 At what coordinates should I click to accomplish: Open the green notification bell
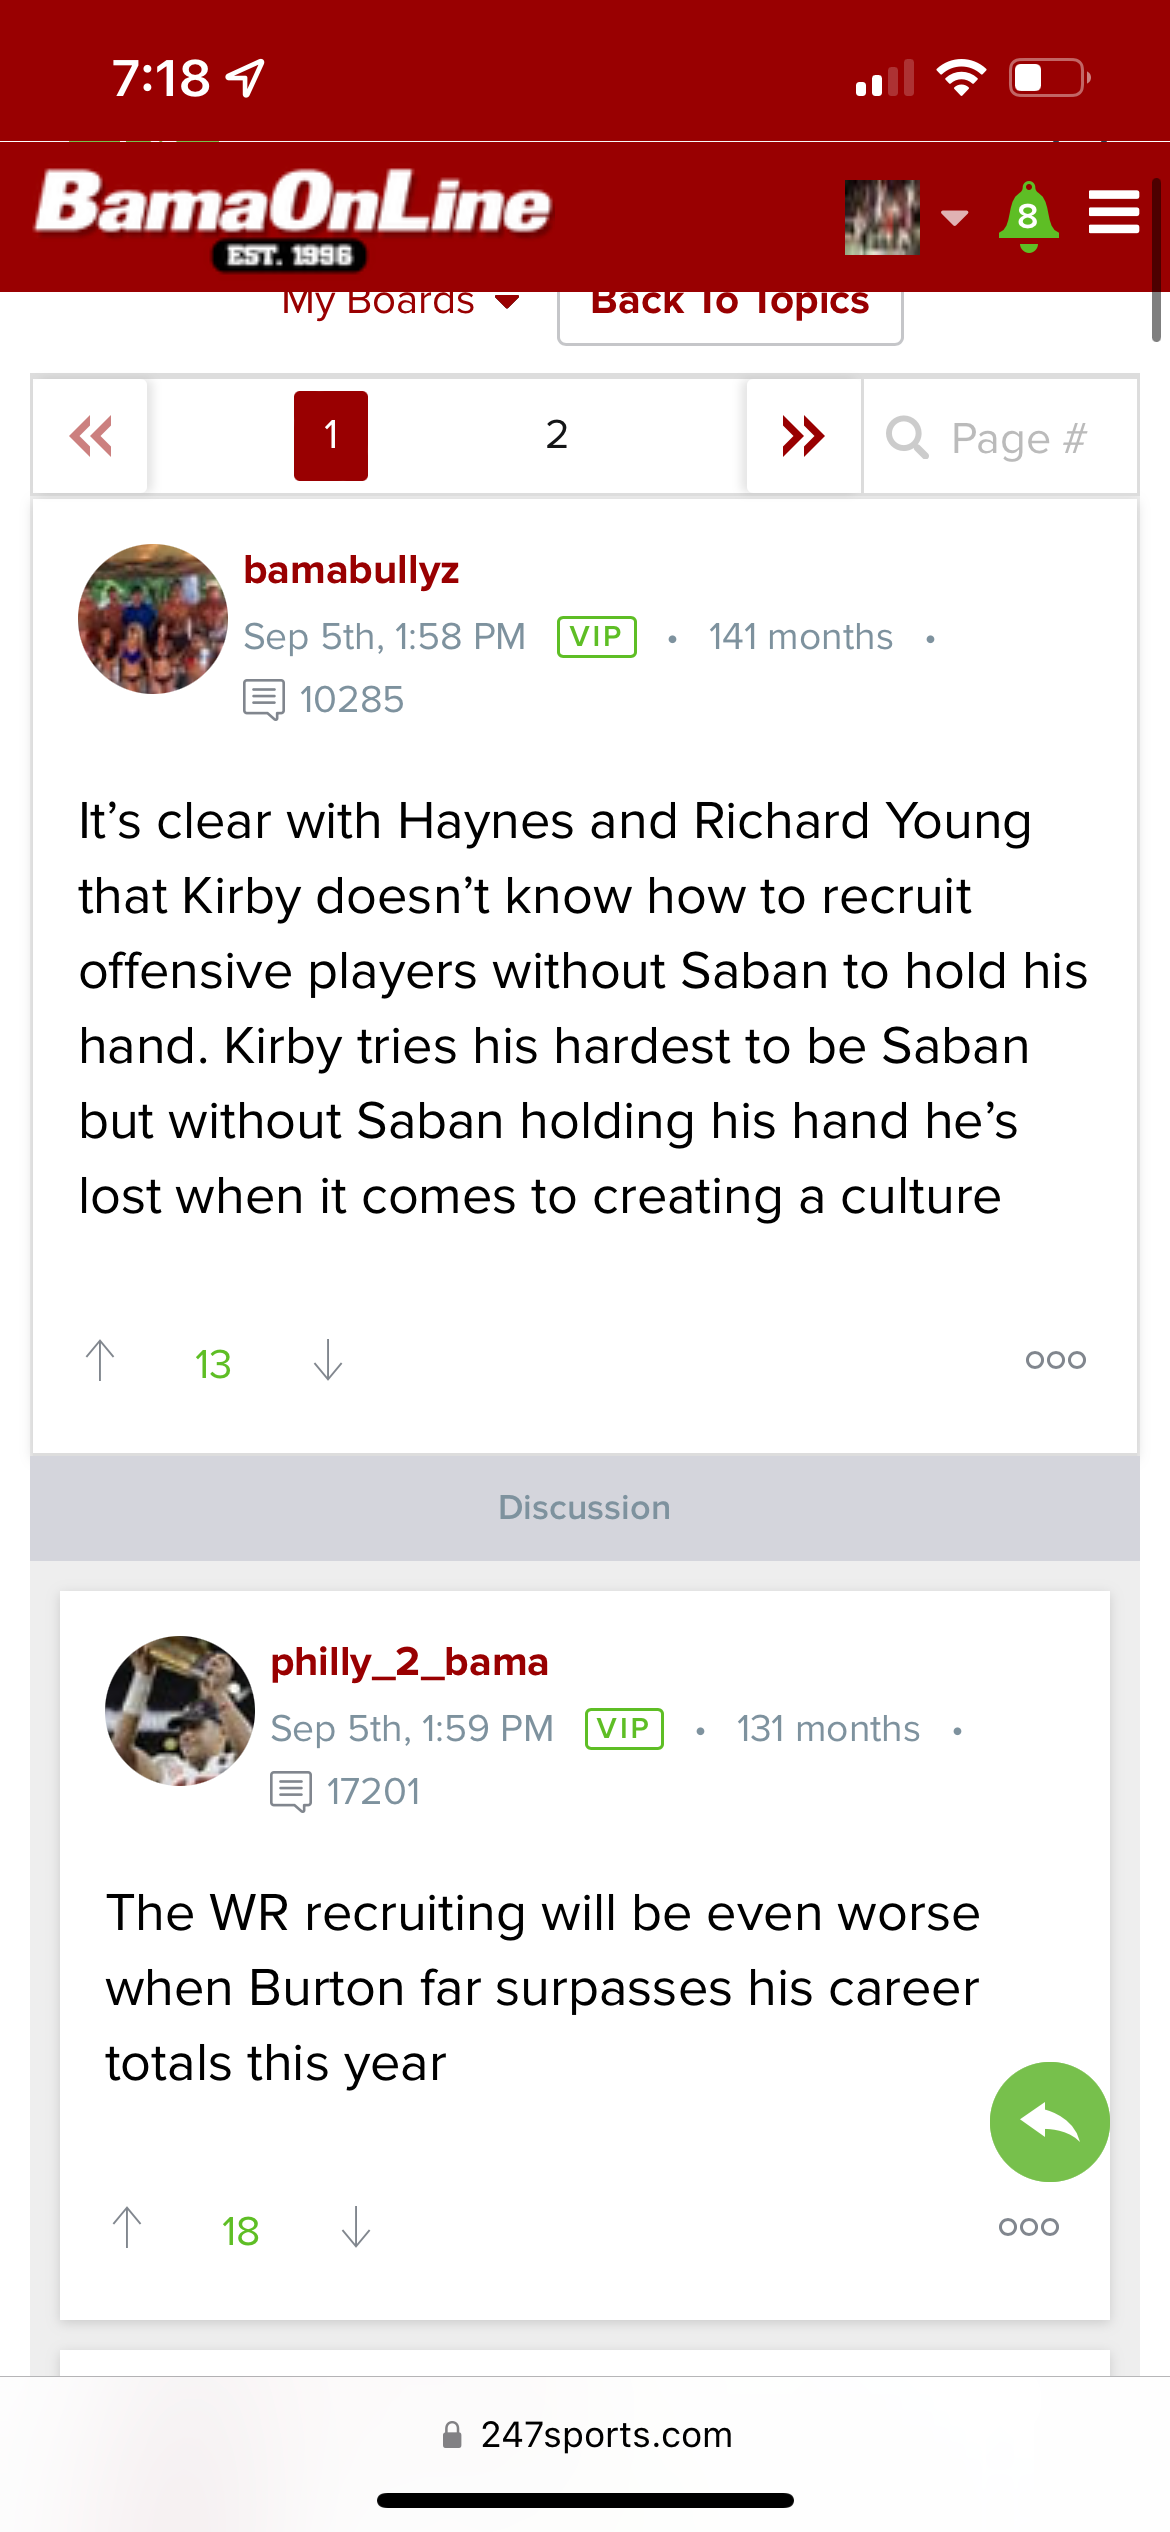pos(1028,216)
